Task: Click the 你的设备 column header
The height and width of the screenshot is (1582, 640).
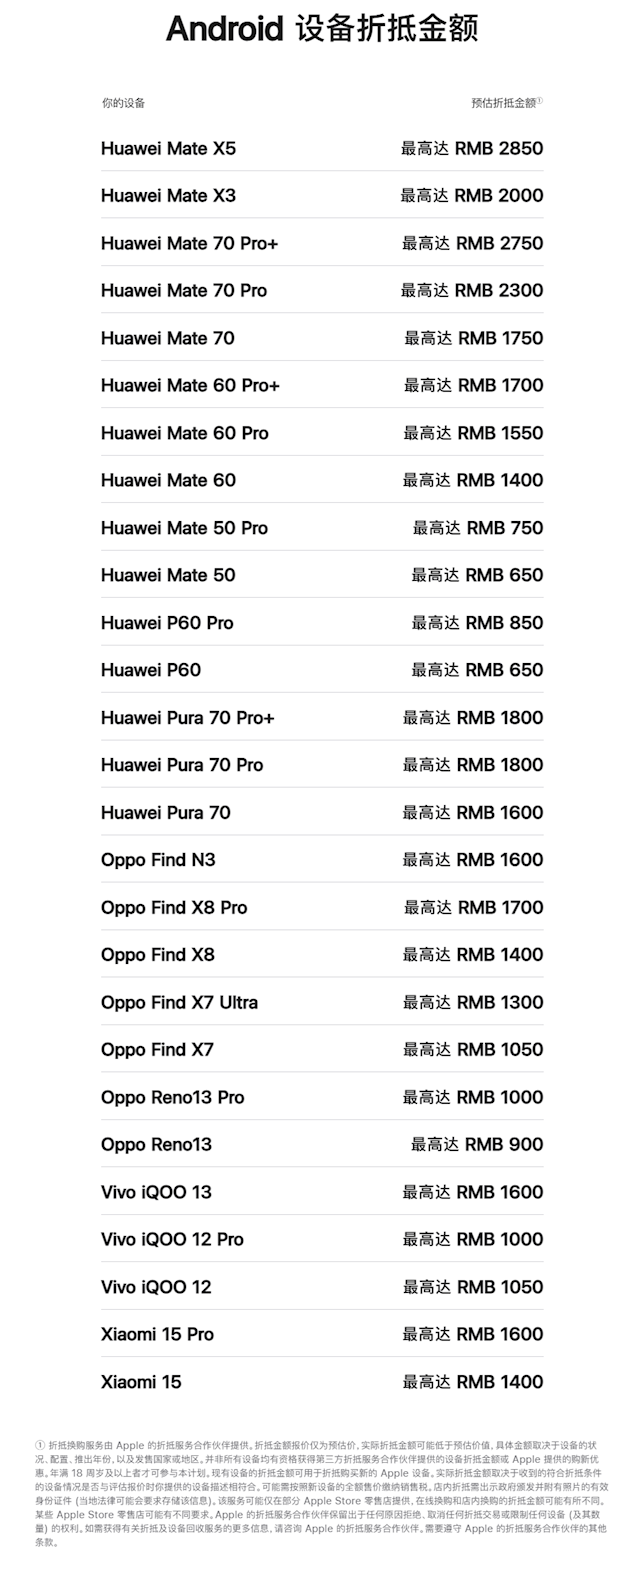Action: tap(123, 103)
